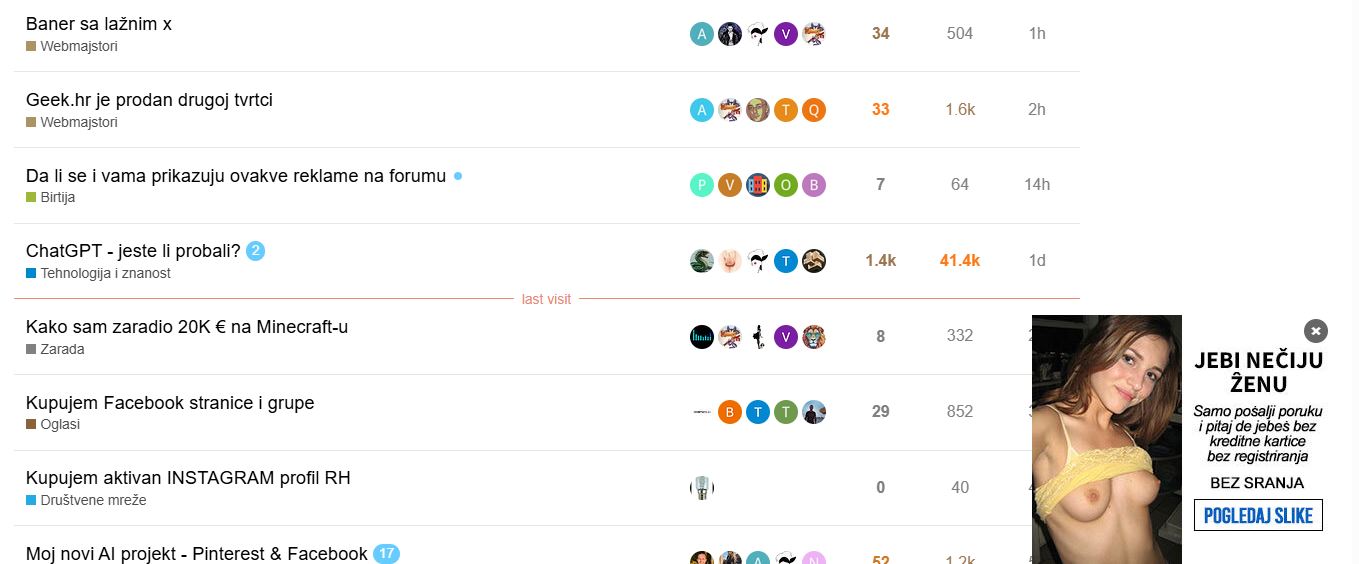Click purple 'B' avatar in reklame topic row
The height and width of the screenshot is (564, 1359).
[x=814, y=185]
